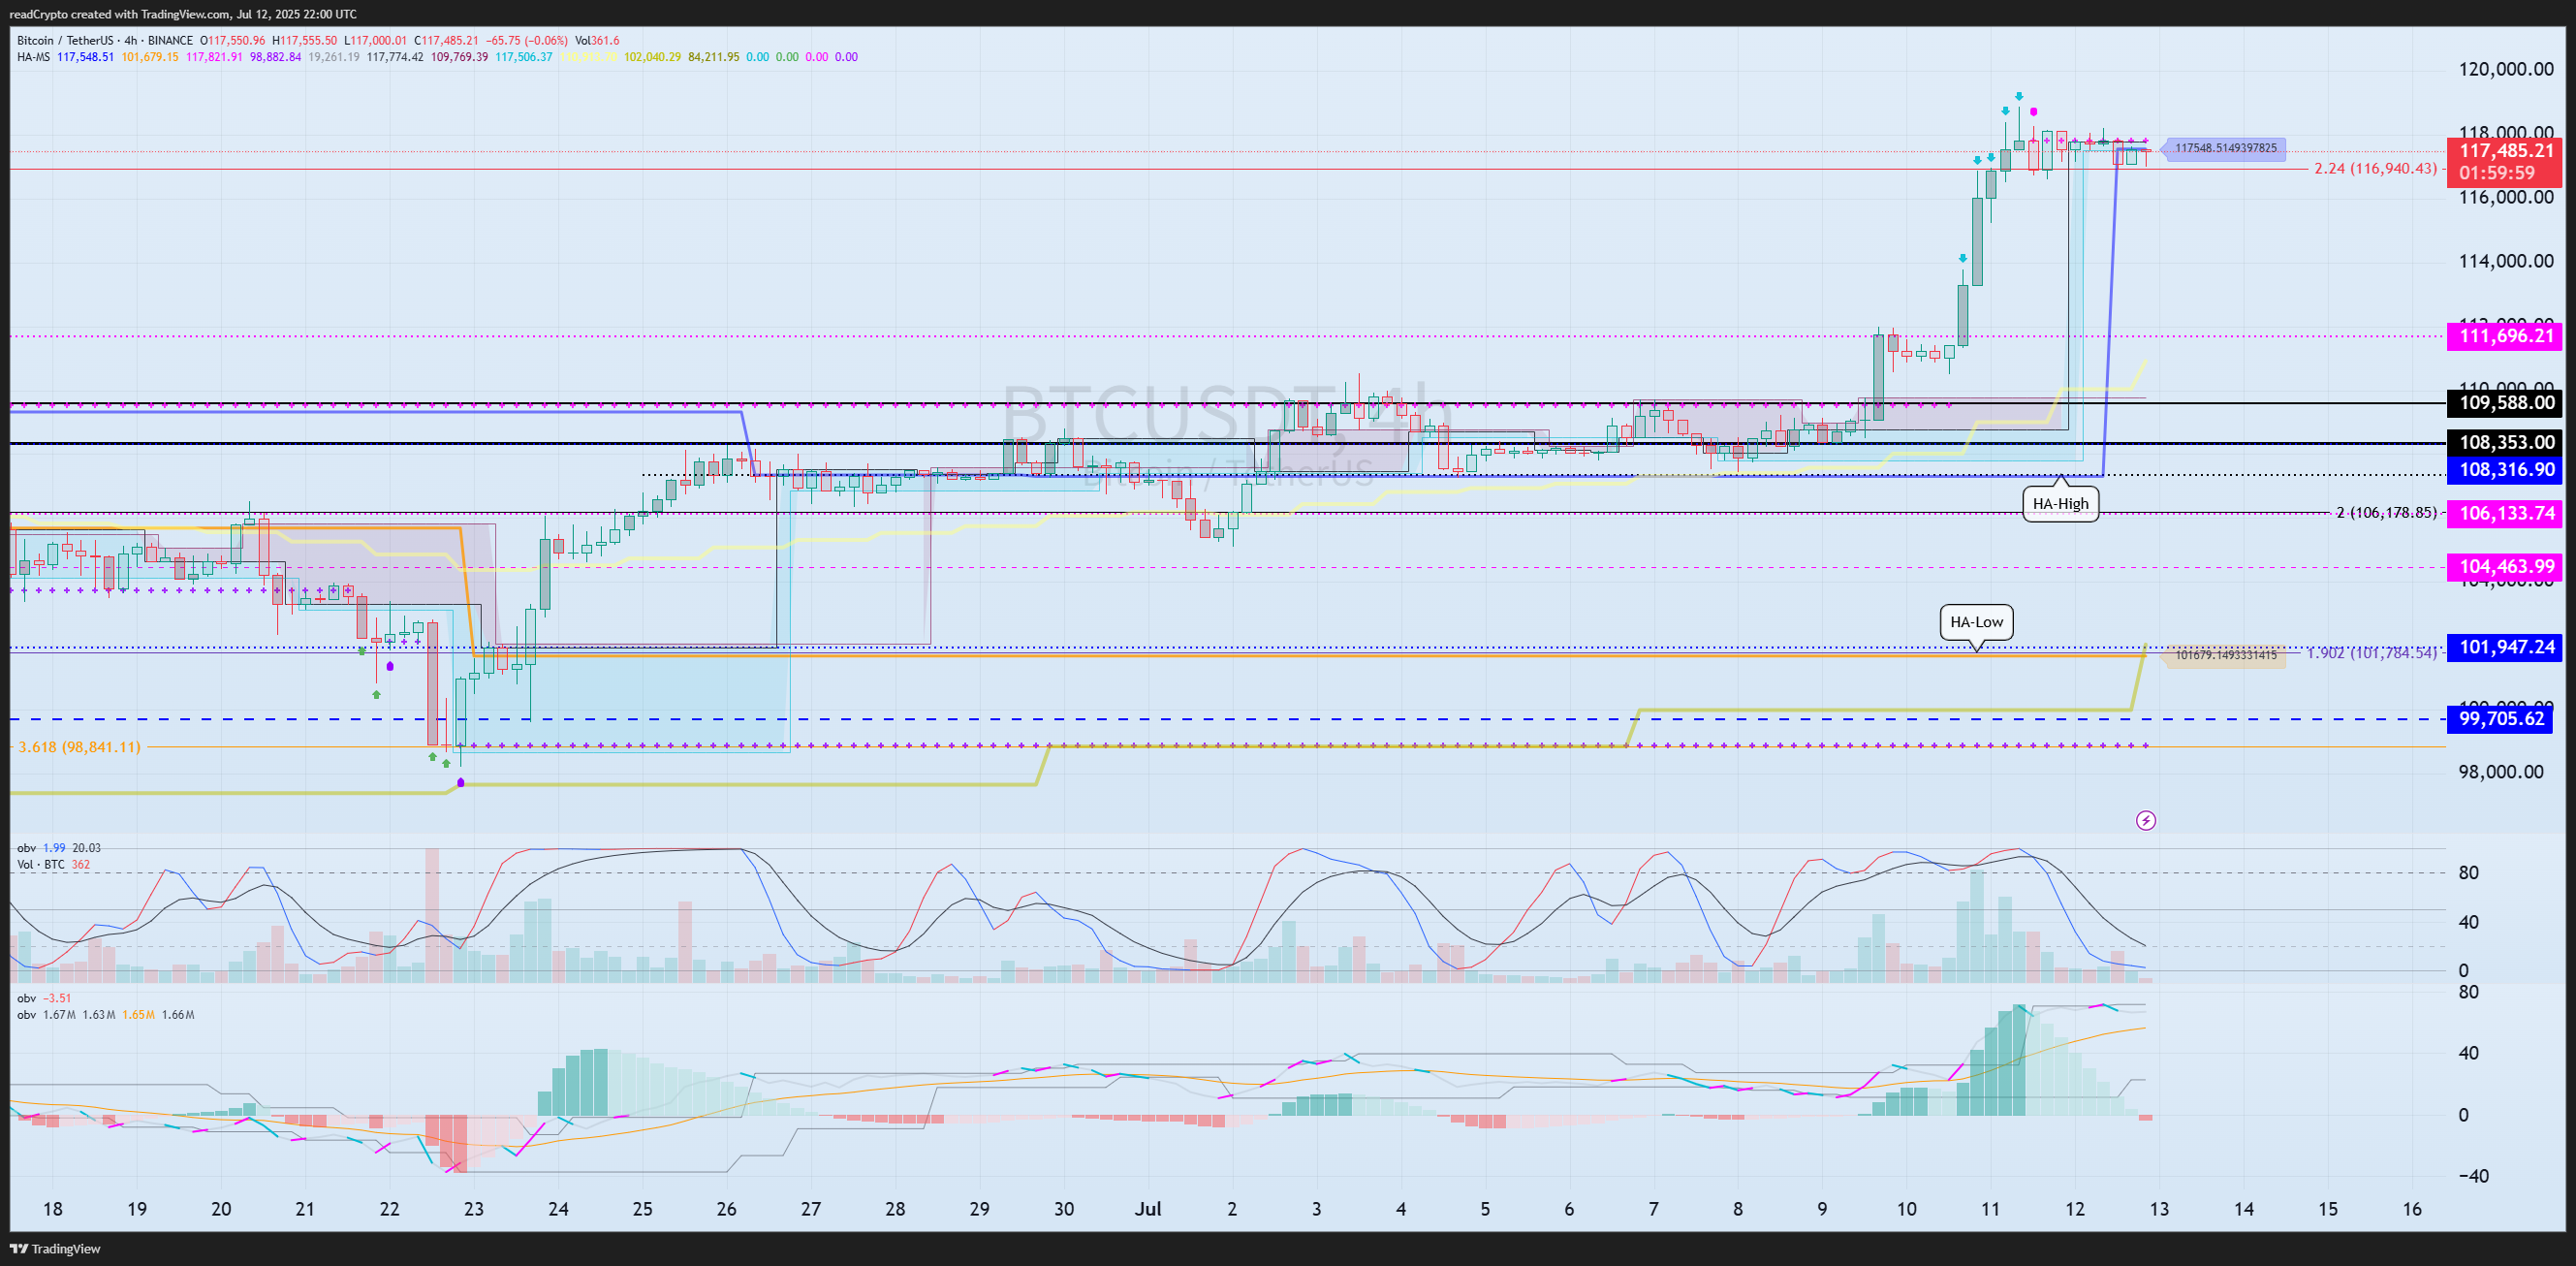Image resolution: width=2576 pixels, height=1266 pixels.
Task: Click the HA-MS value 109,769.39
Action: coord(459,57)
